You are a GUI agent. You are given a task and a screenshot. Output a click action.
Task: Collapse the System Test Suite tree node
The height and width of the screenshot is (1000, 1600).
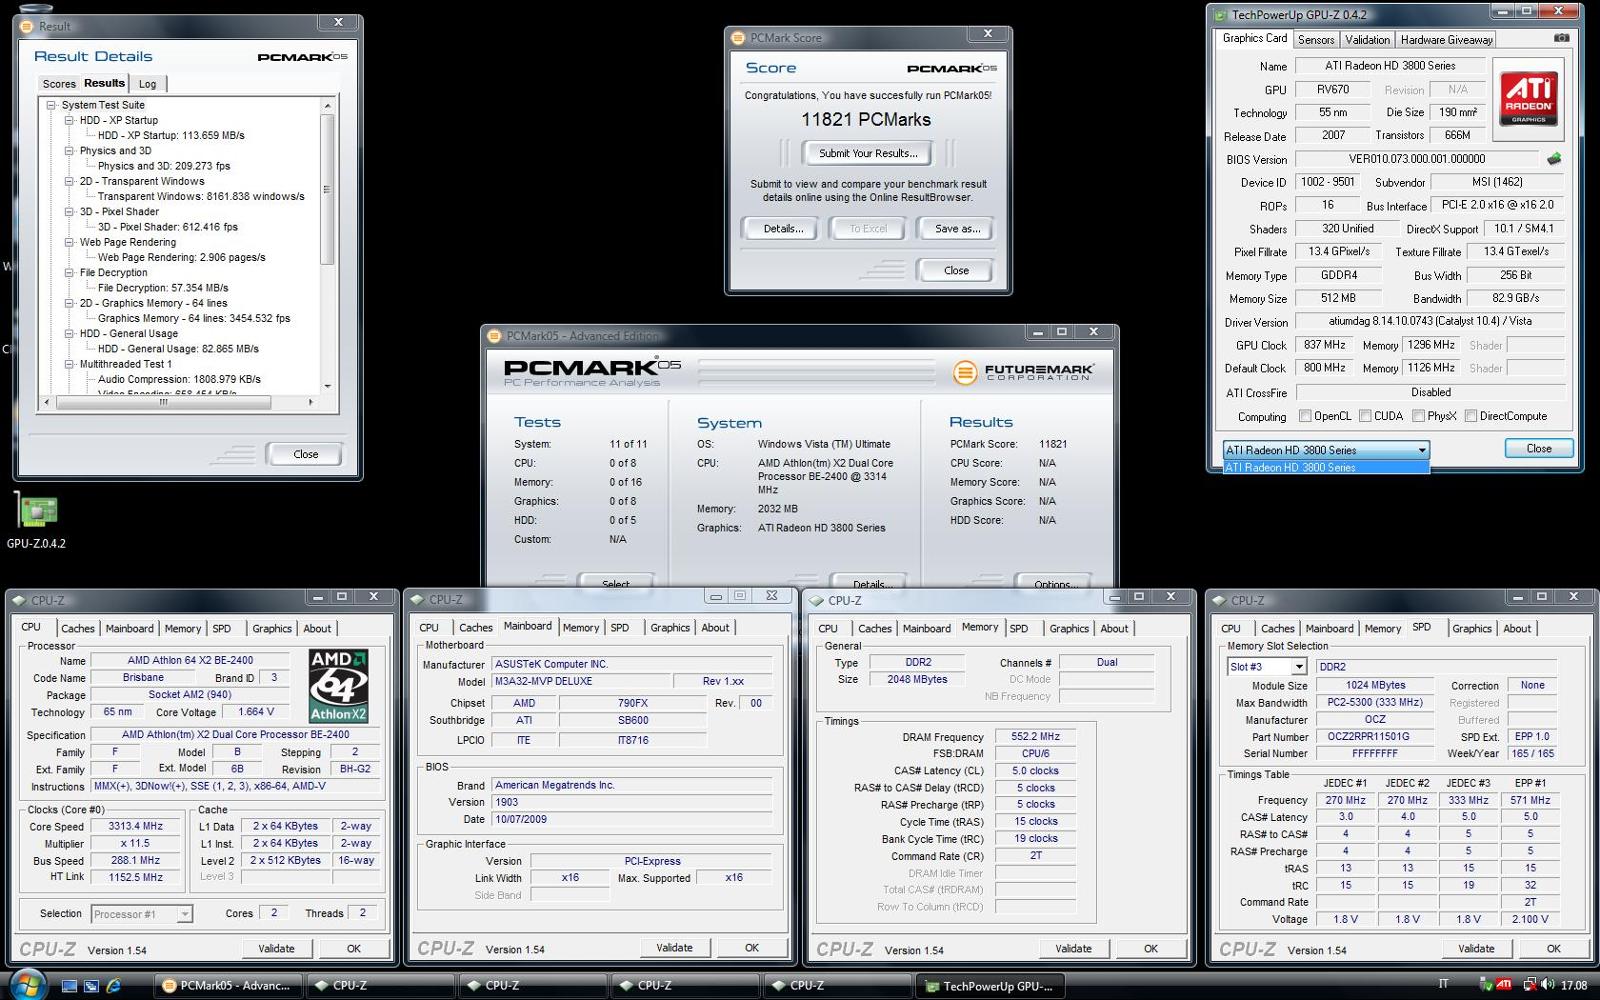pos(52,105)
